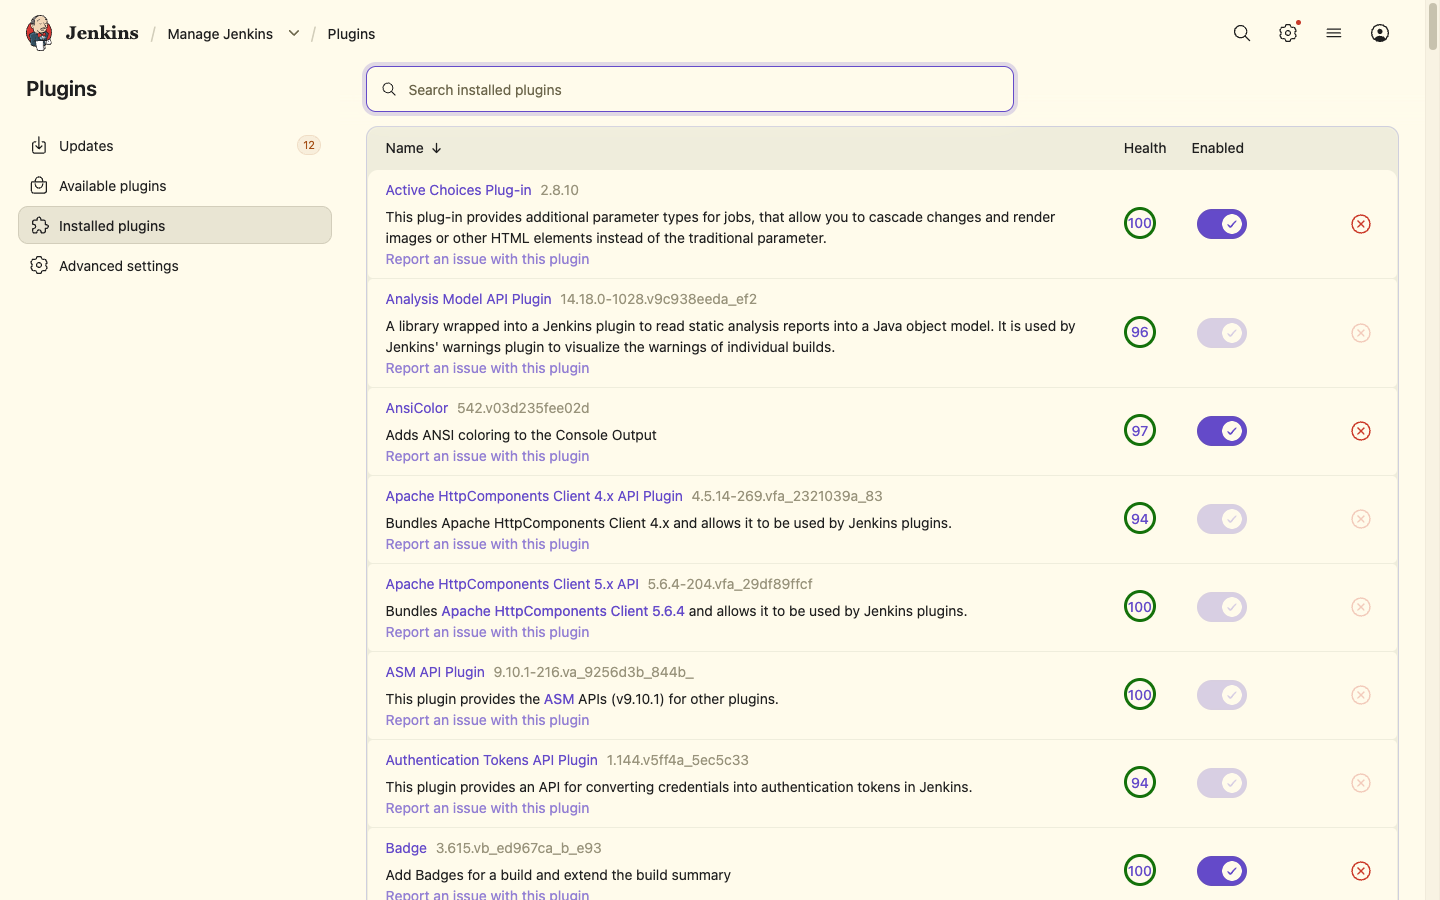Viewport: 1440px width, 900px height.
Task: Uninstall the Badge plugin
Action: [x=1361, y=871]
